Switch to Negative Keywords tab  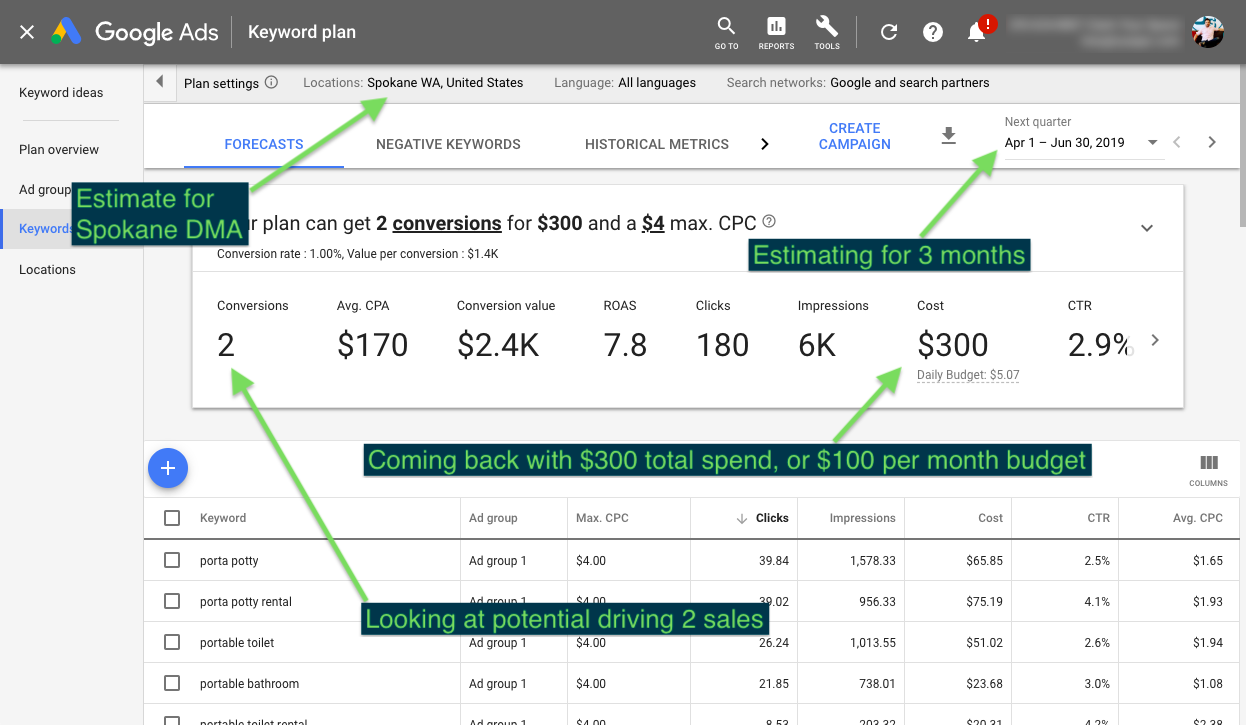tap(448, 144)
